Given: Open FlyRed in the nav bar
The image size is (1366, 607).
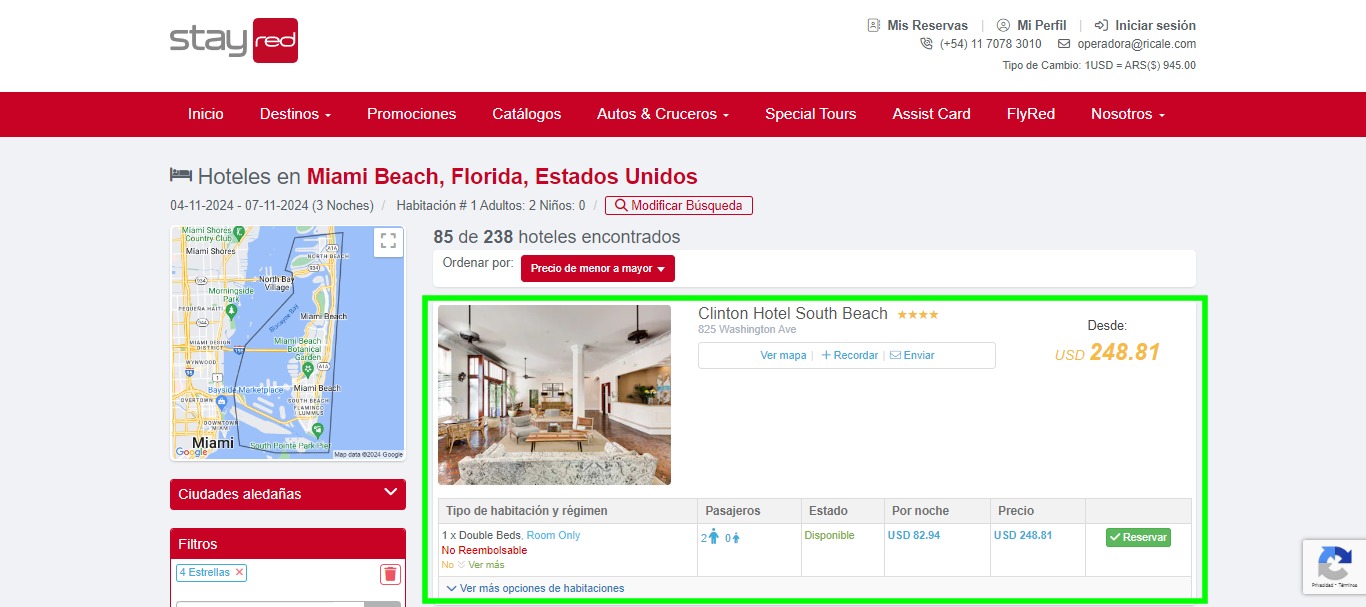Looking at the screenshot, I should pyautogui.click(x=1031, y=114).
